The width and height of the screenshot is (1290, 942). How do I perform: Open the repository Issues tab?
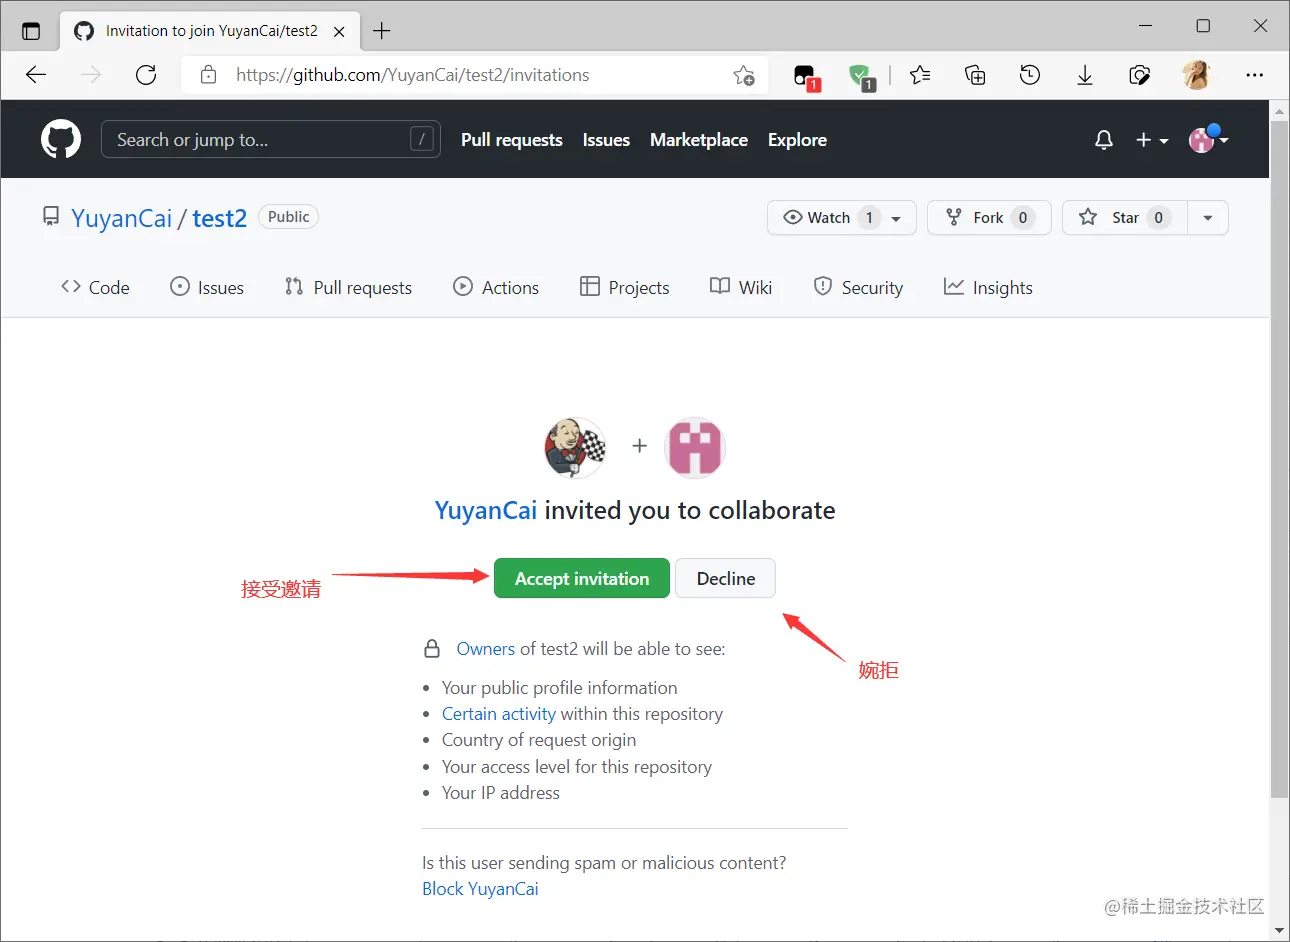pyautogui.click(x=207, y=288)
